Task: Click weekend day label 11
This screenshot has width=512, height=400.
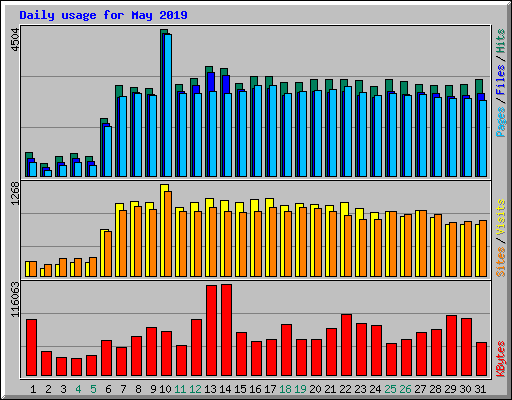Action: (180, 389)
